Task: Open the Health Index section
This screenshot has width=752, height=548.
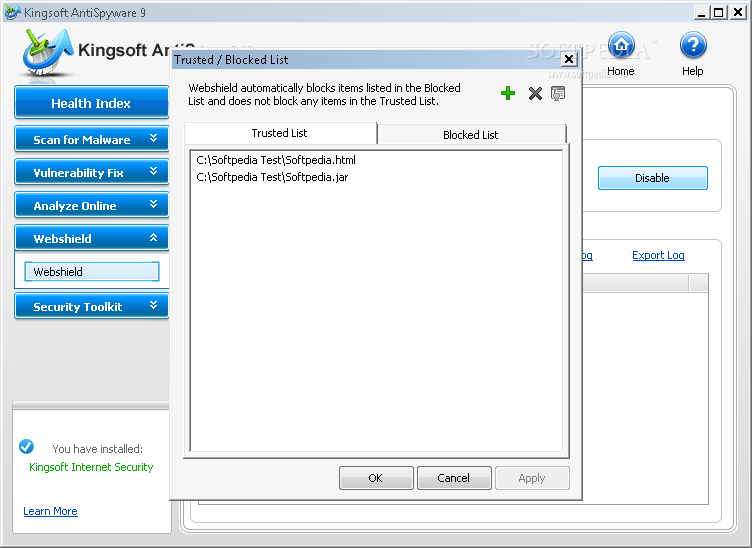Action: (x=91, y=103)
